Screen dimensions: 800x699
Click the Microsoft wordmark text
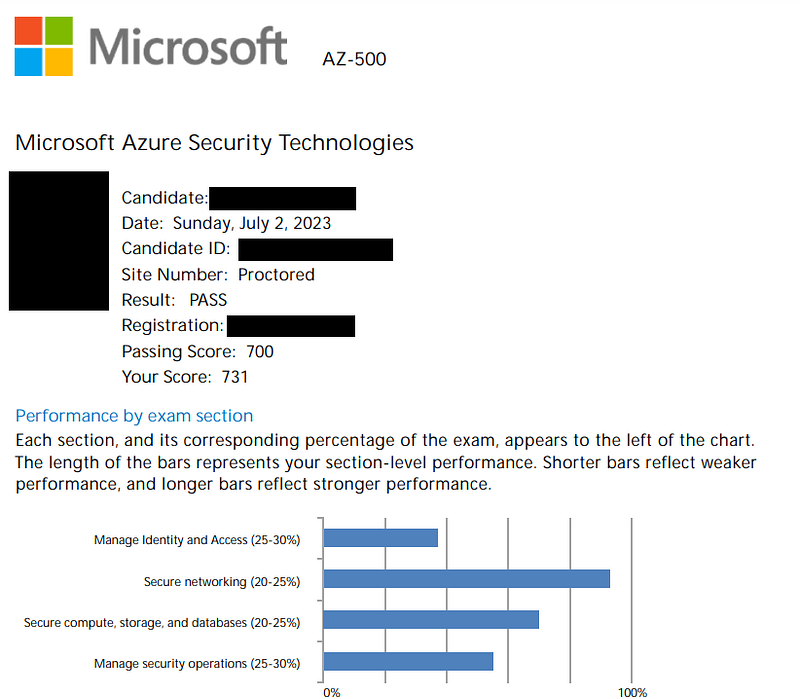(x=188, y=47)
